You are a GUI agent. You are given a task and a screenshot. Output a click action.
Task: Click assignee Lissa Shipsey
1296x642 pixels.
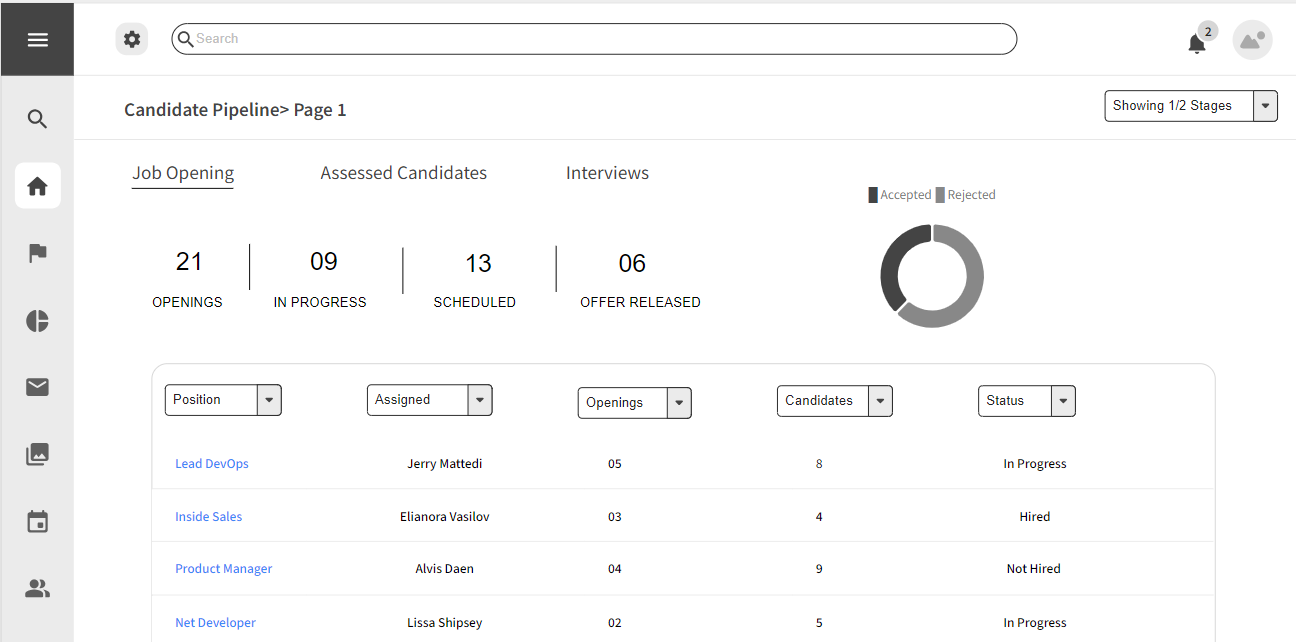click(x=445, y=623)
